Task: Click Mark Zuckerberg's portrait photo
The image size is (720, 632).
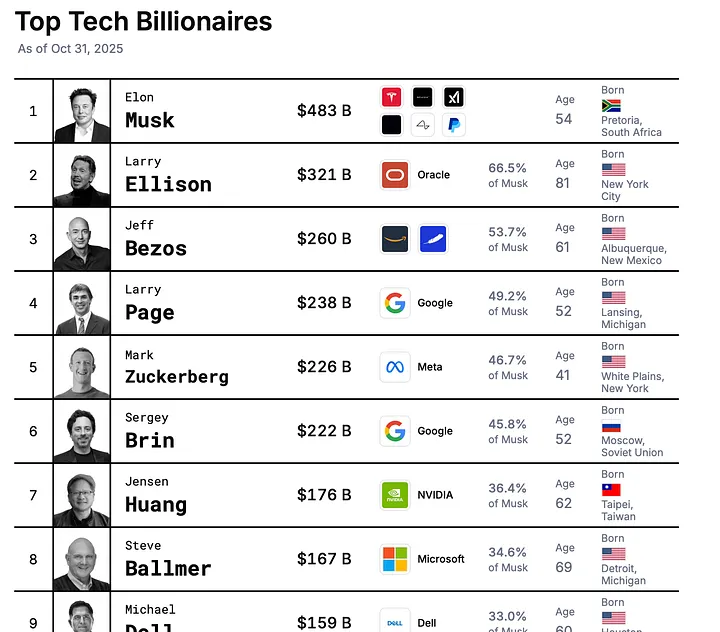Action: pos(82,367)
